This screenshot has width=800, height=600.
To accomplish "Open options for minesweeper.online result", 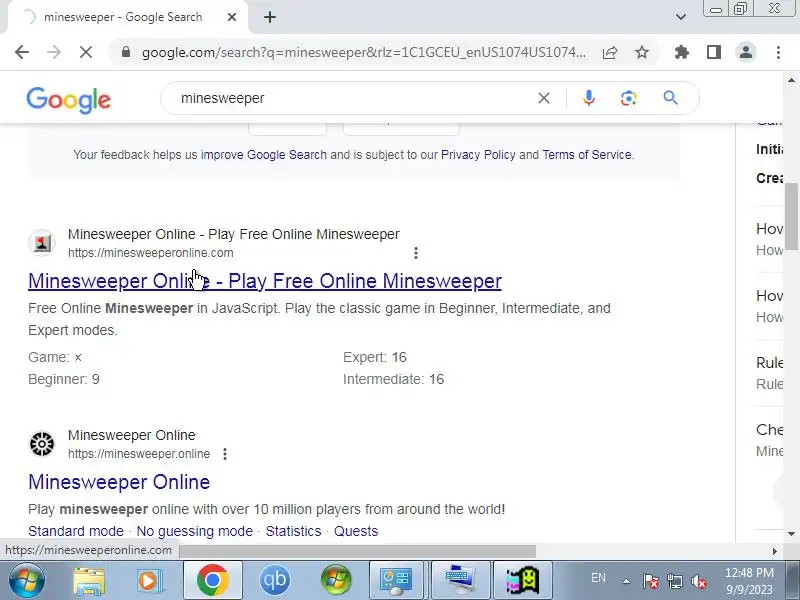I will (225, 454).
